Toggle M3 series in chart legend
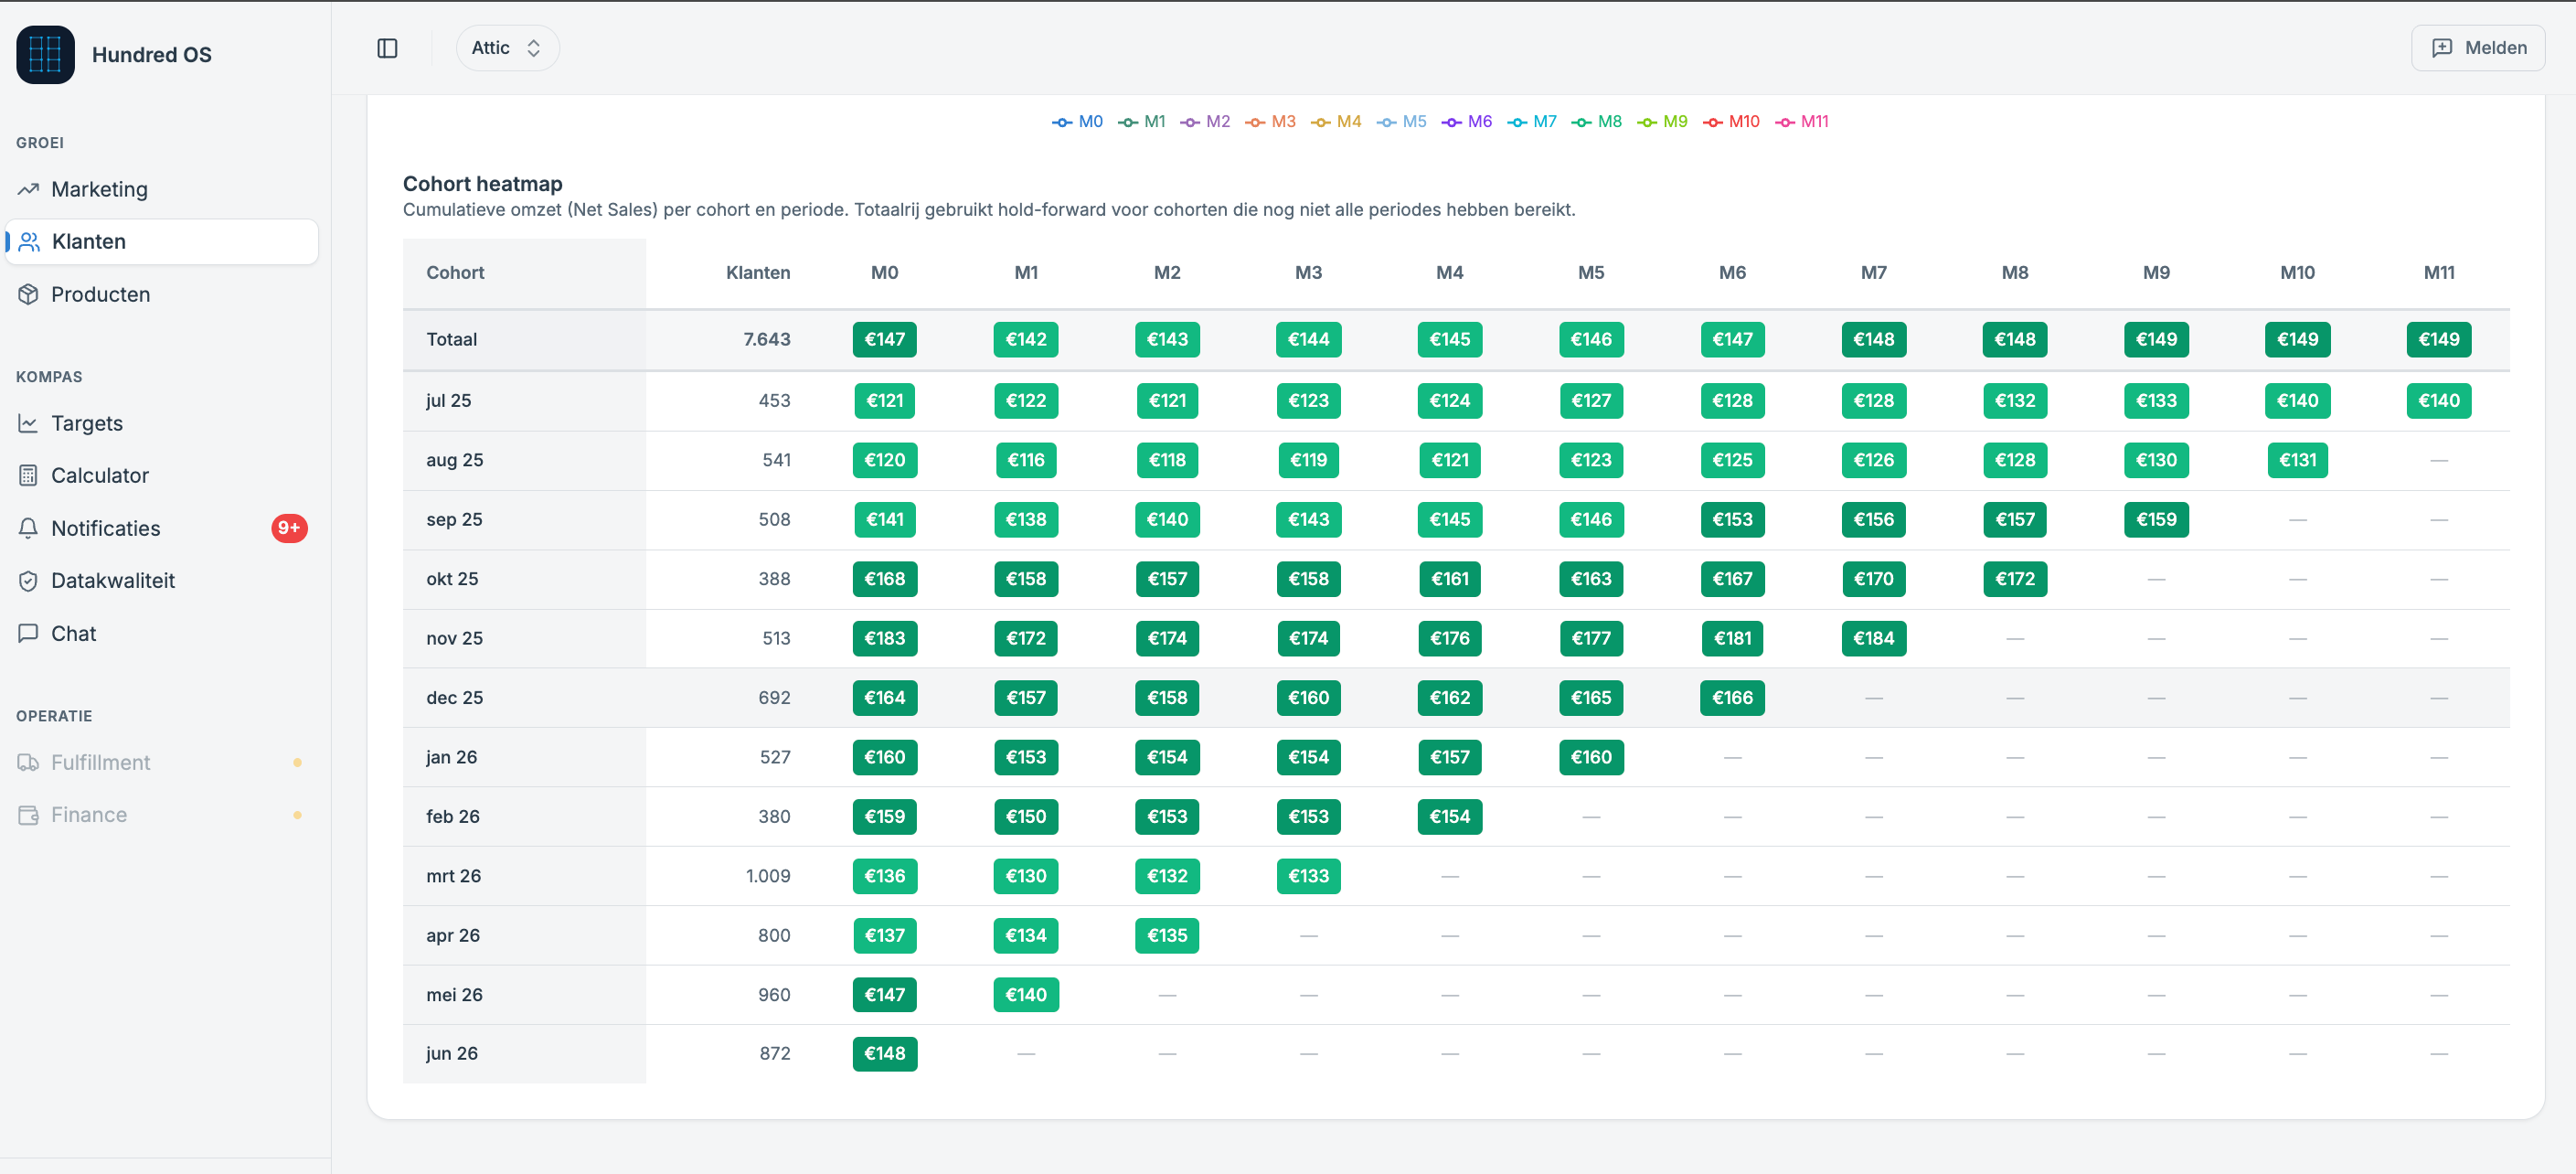This screenshot has height=1174, width=2576. point(1270,121)
